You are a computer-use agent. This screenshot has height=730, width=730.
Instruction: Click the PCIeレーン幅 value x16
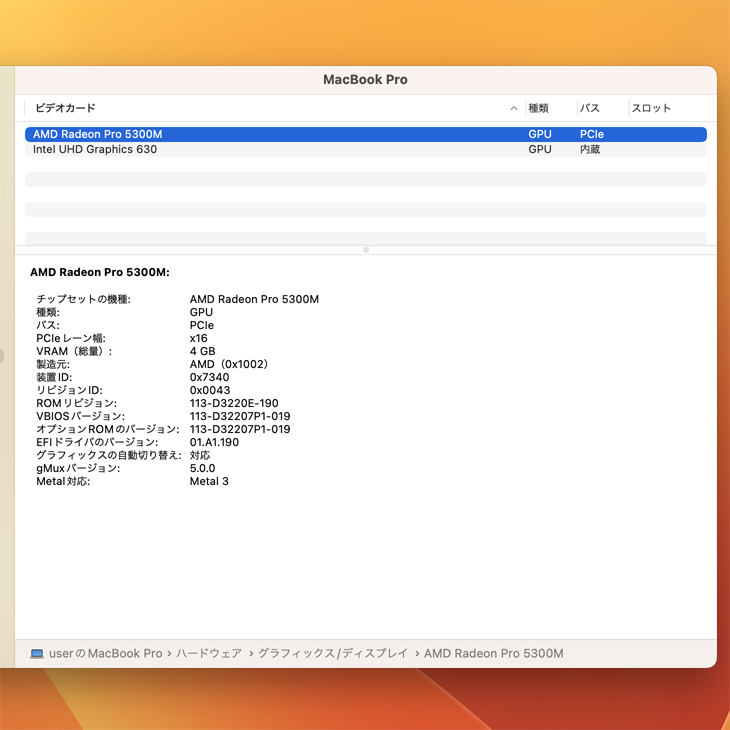199,338
